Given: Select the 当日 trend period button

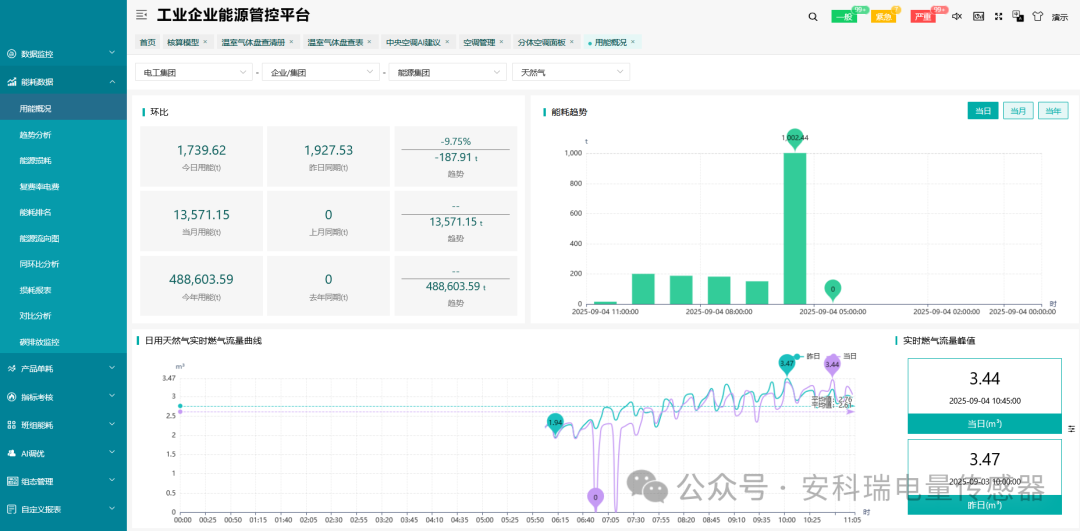Looking at the screenshot, I should (983, 111).
